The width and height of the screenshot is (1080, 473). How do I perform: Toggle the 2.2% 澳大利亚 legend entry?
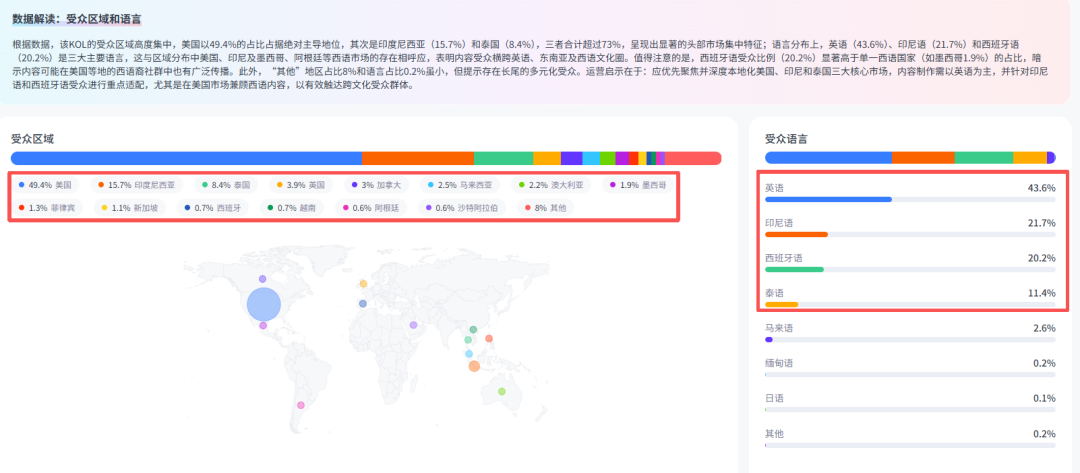[x=551, y=185]
